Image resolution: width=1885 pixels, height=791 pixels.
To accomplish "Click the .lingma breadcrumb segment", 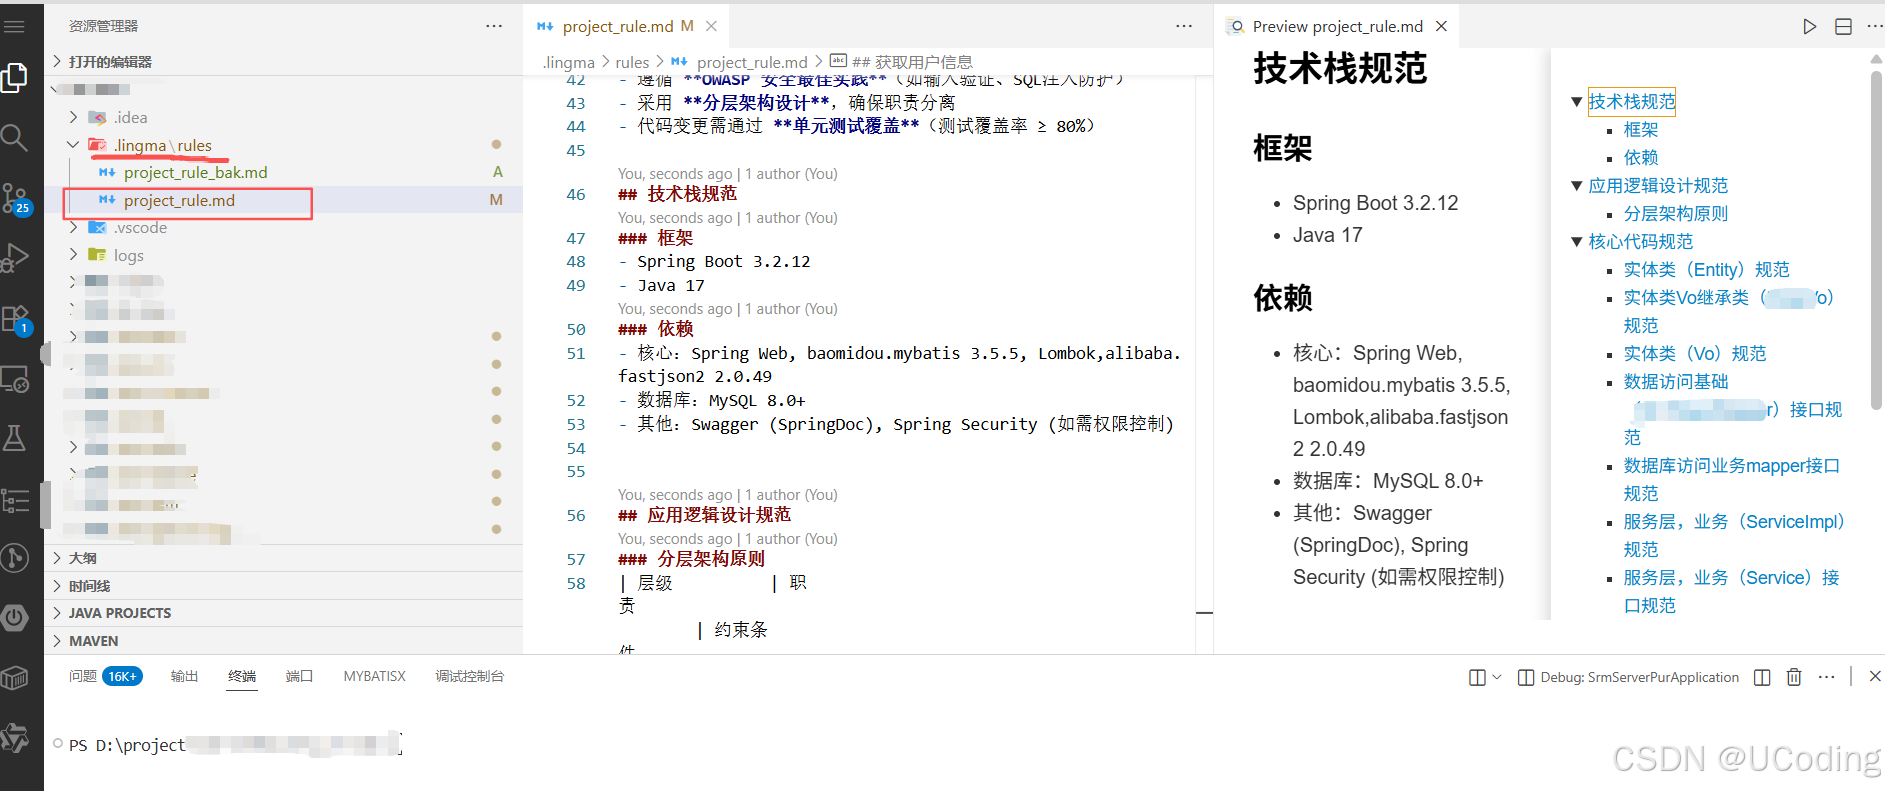I will click(x=569, y=62).
